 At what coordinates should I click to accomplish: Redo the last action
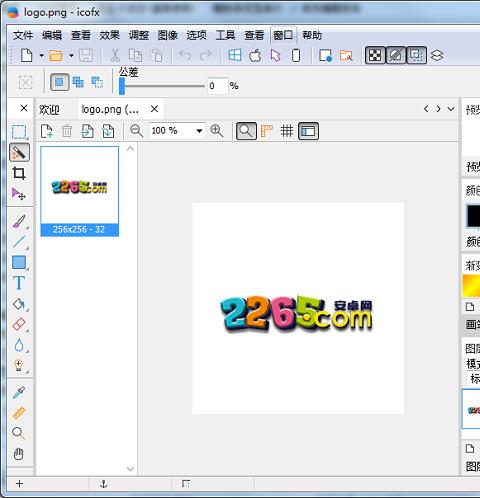click(x=205, y=55)
